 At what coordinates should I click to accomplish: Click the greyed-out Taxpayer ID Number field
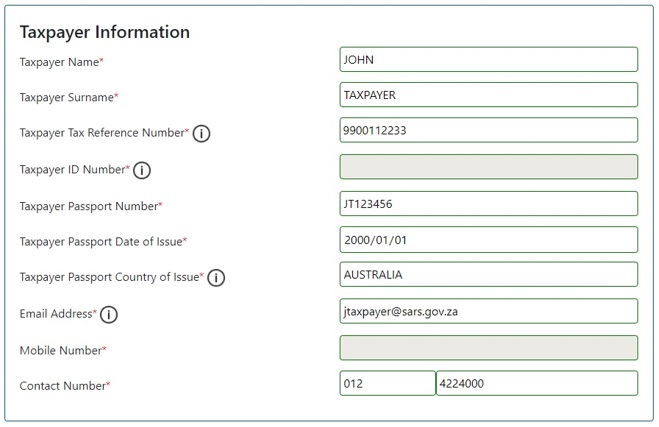click(x=488, y=167)
